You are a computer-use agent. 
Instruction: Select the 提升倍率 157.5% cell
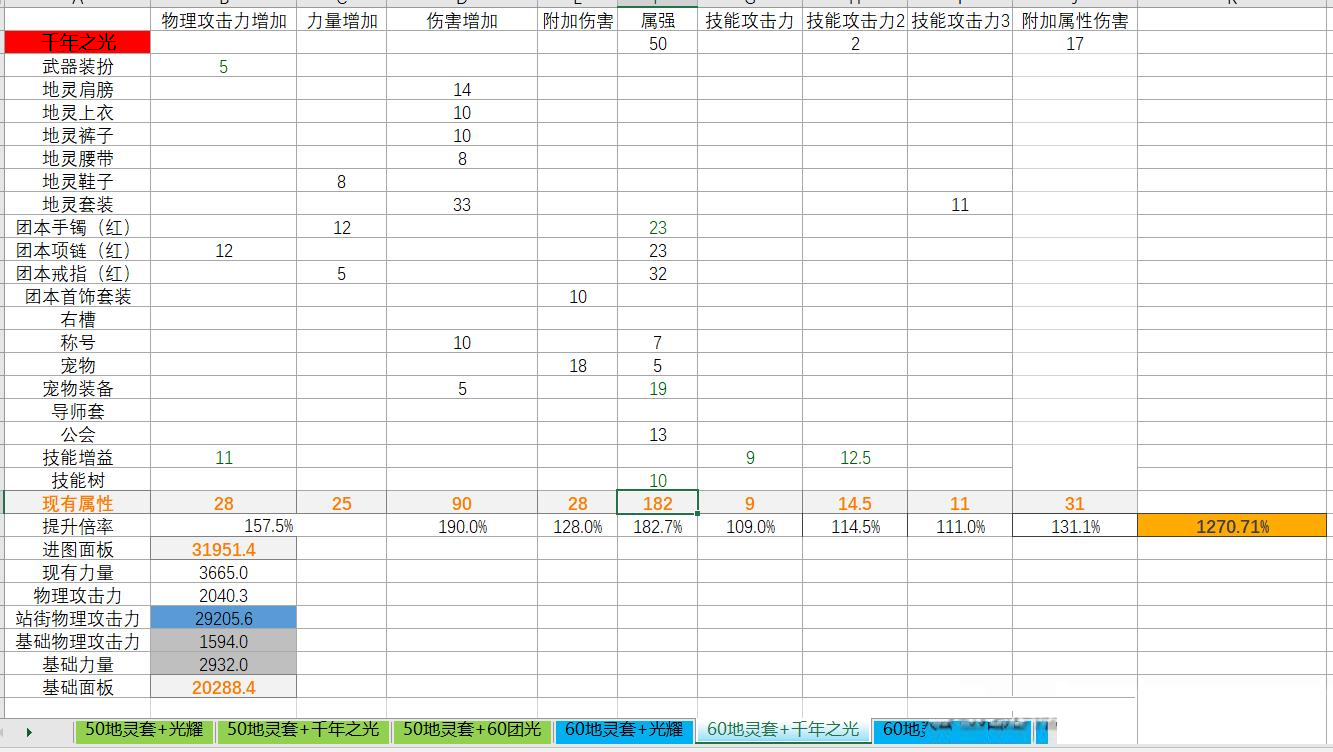click(223, 526)
